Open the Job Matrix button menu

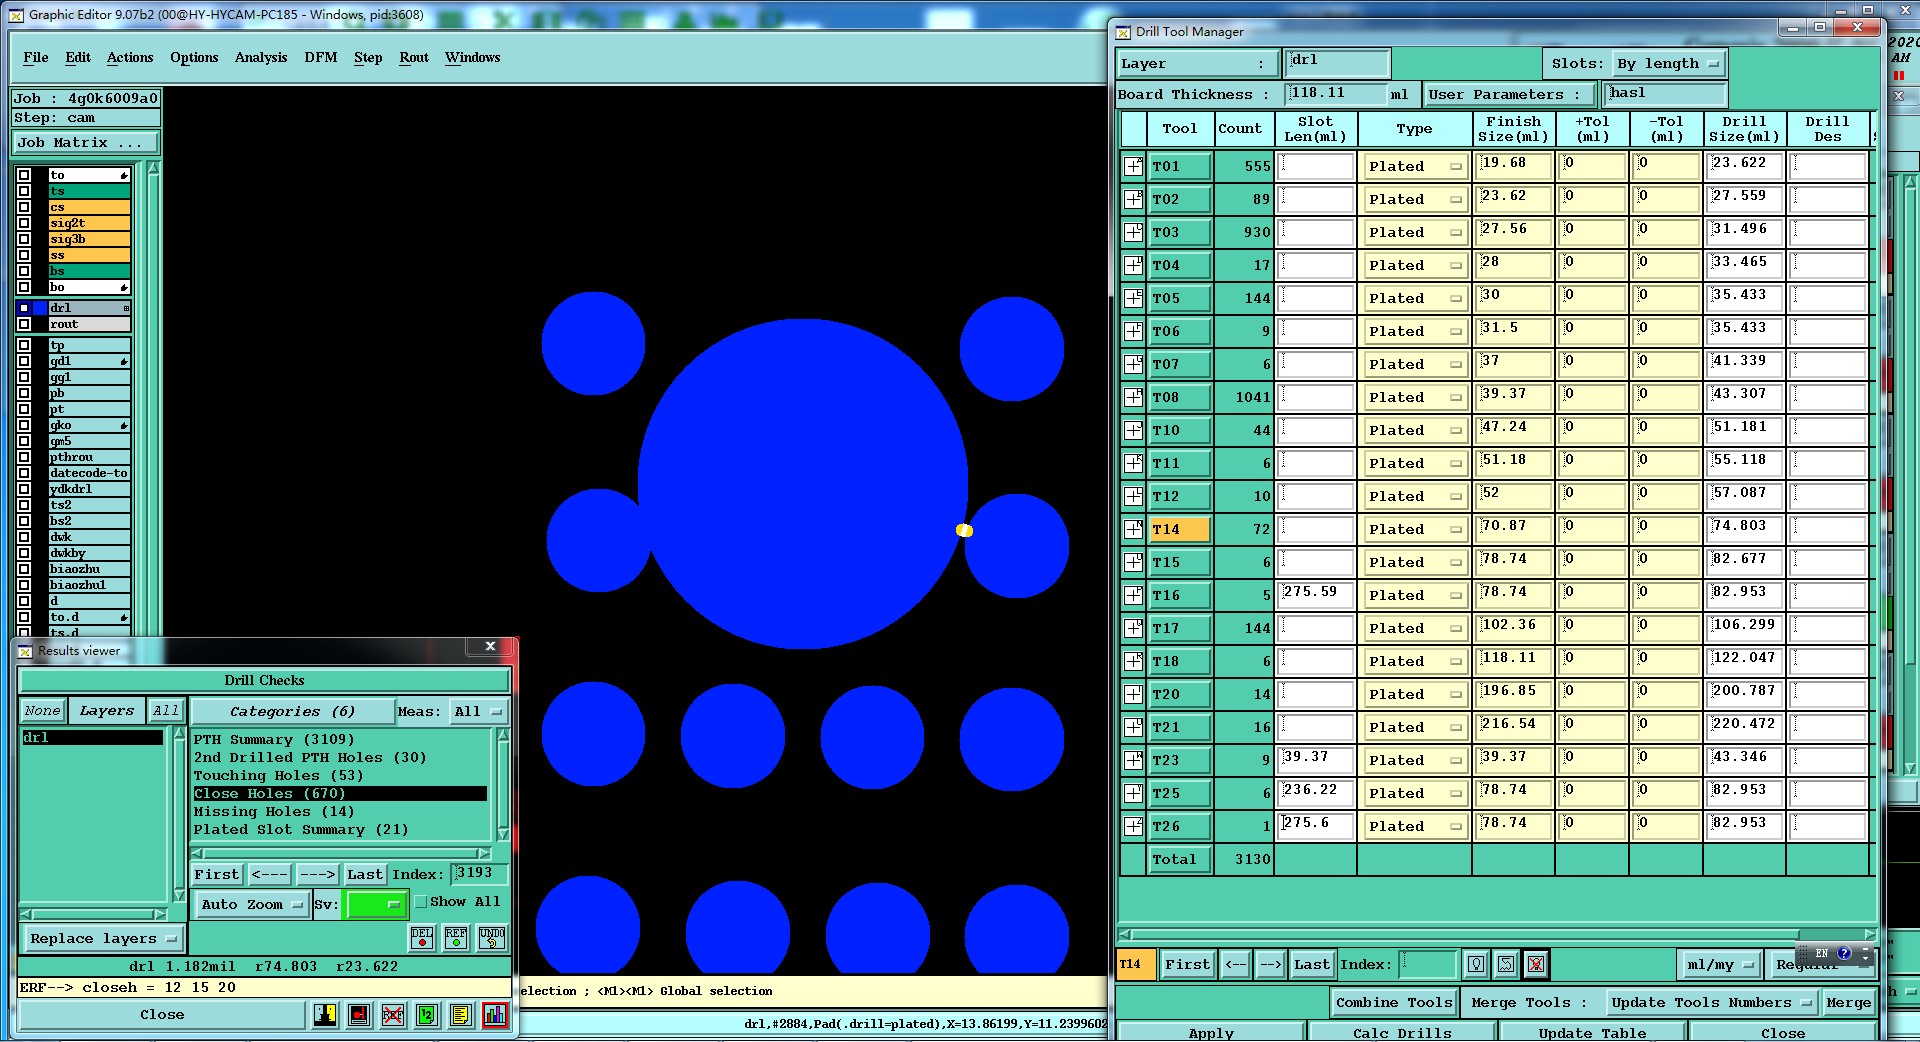[x=85, y=142]
